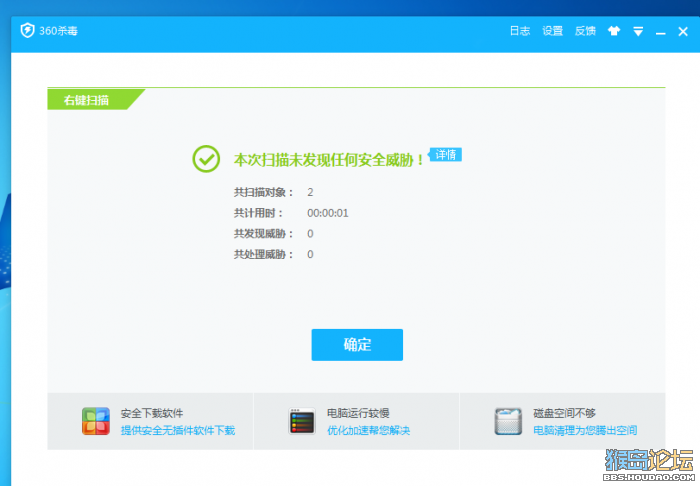The width and height of the screenshot is (700, 486).
Task: Click the 电脑运行较慢 optimizer icon
Action: coord(302,421)
